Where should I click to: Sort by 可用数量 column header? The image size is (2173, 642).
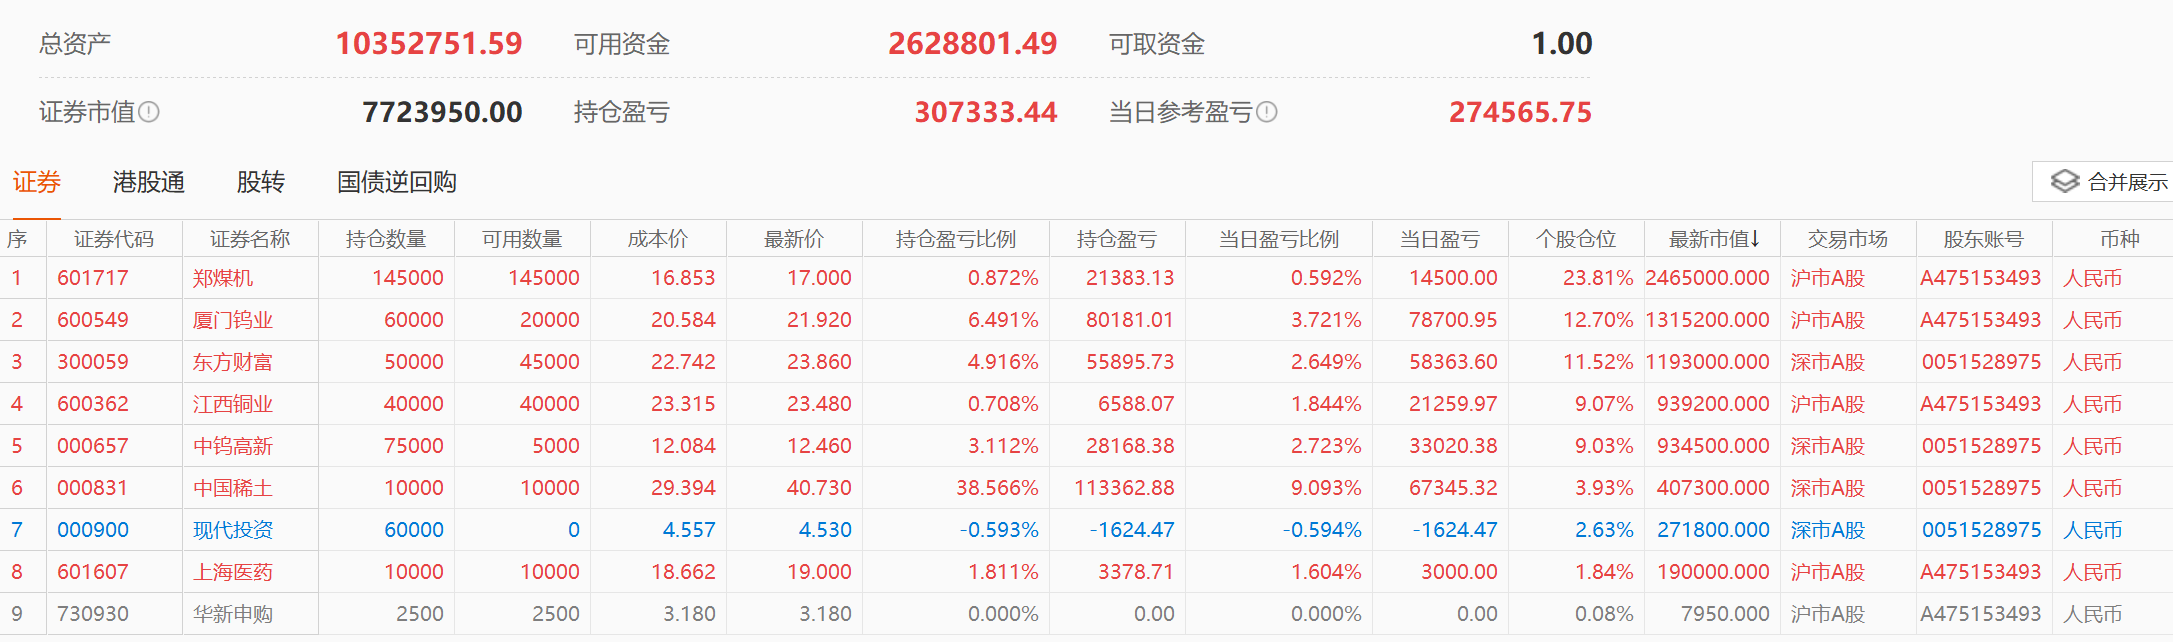point(522,239)
